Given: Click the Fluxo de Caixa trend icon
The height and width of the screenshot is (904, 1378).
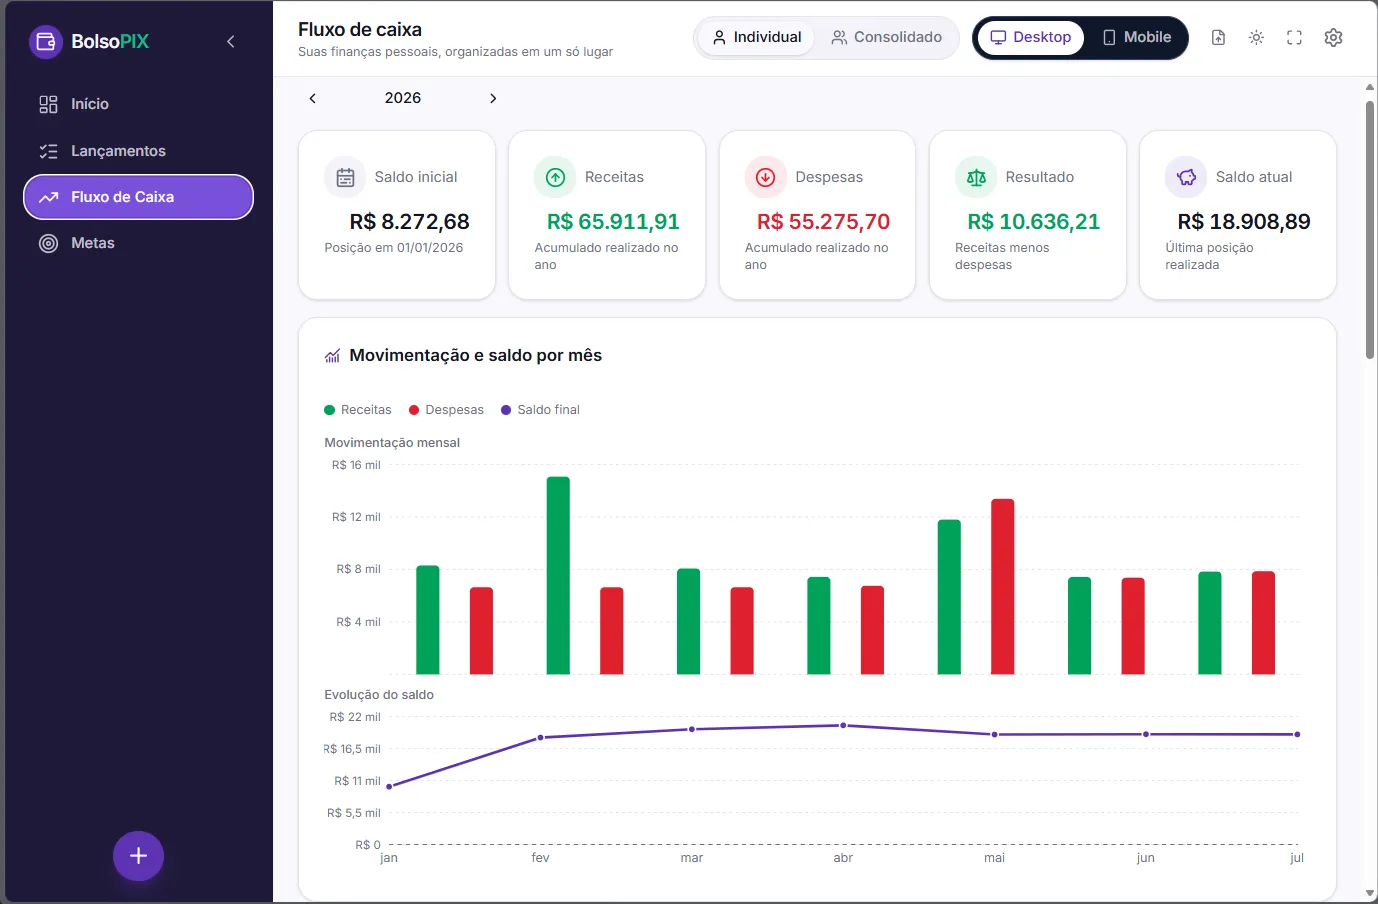Looking at the screenshot, I should tap(48, 197).
